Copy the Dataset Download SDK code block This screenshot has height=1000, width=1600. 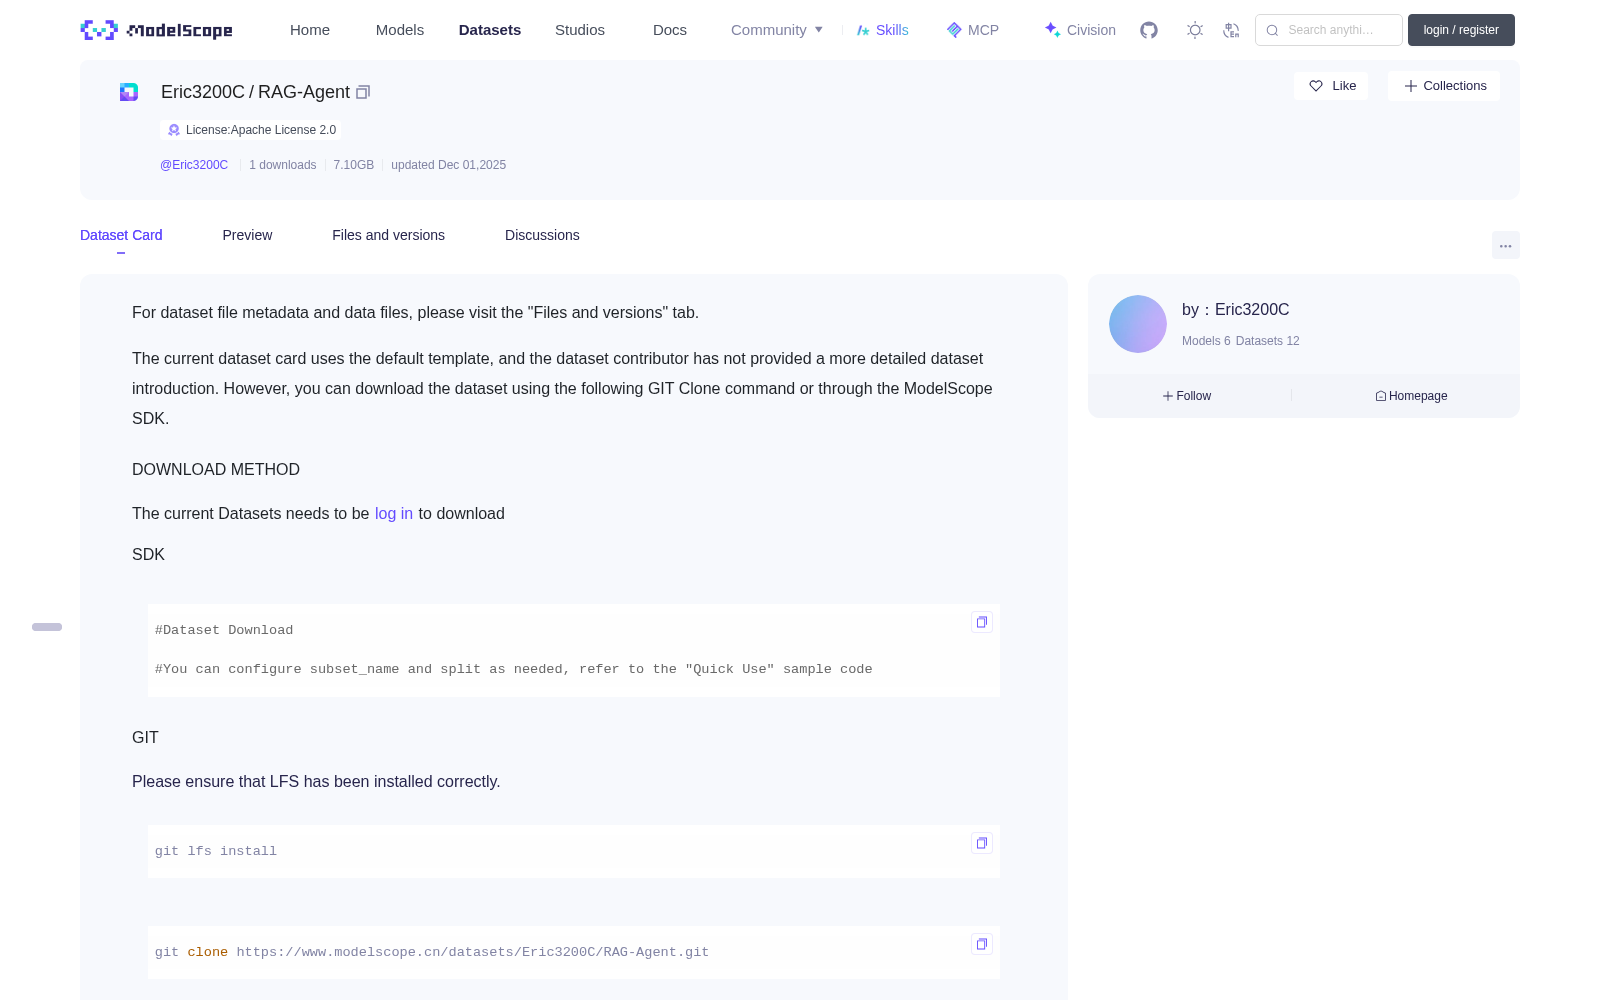(x=982, y=622)
